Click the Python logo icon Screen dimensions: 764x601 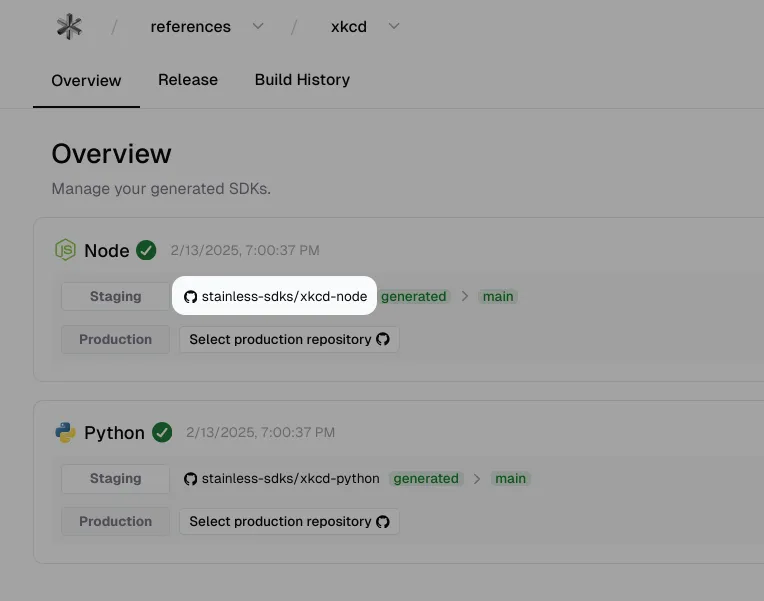tap(65, 432)
